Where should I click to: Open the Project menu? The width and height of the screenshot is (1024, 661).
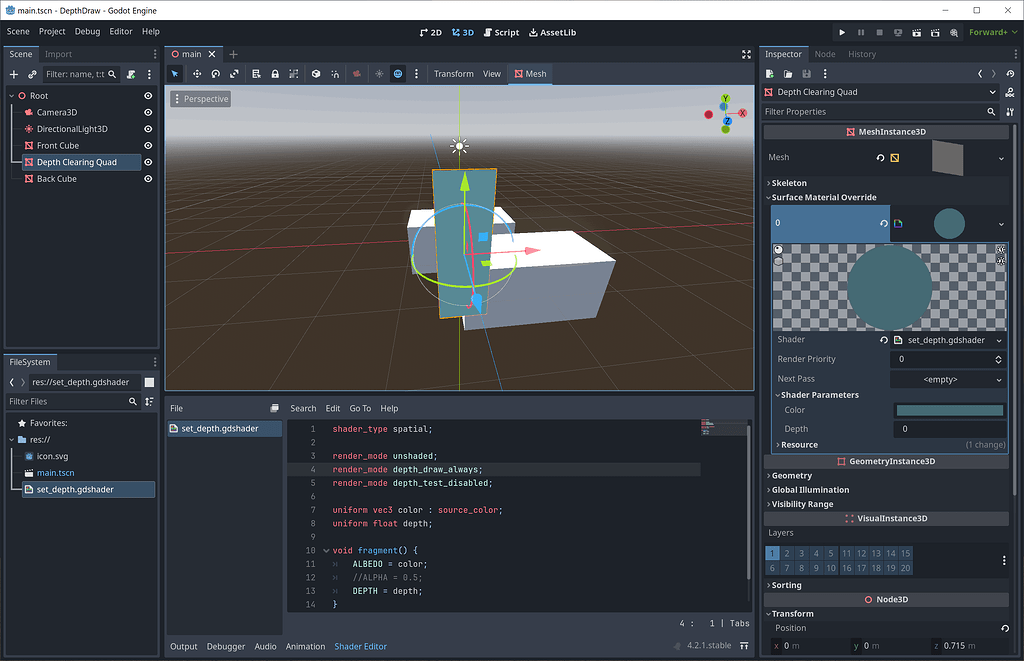pyautogui.click(x=51, y=32)
